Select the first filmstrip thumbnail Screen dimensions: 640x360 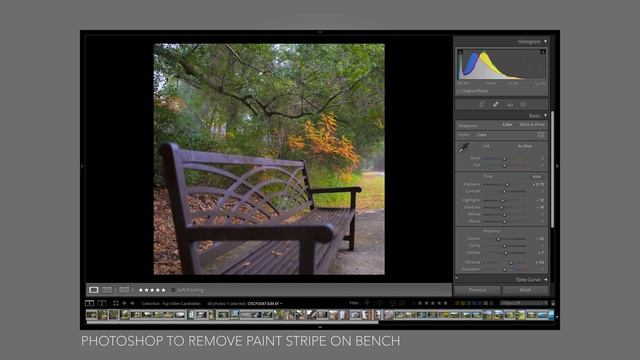[91, 315]
